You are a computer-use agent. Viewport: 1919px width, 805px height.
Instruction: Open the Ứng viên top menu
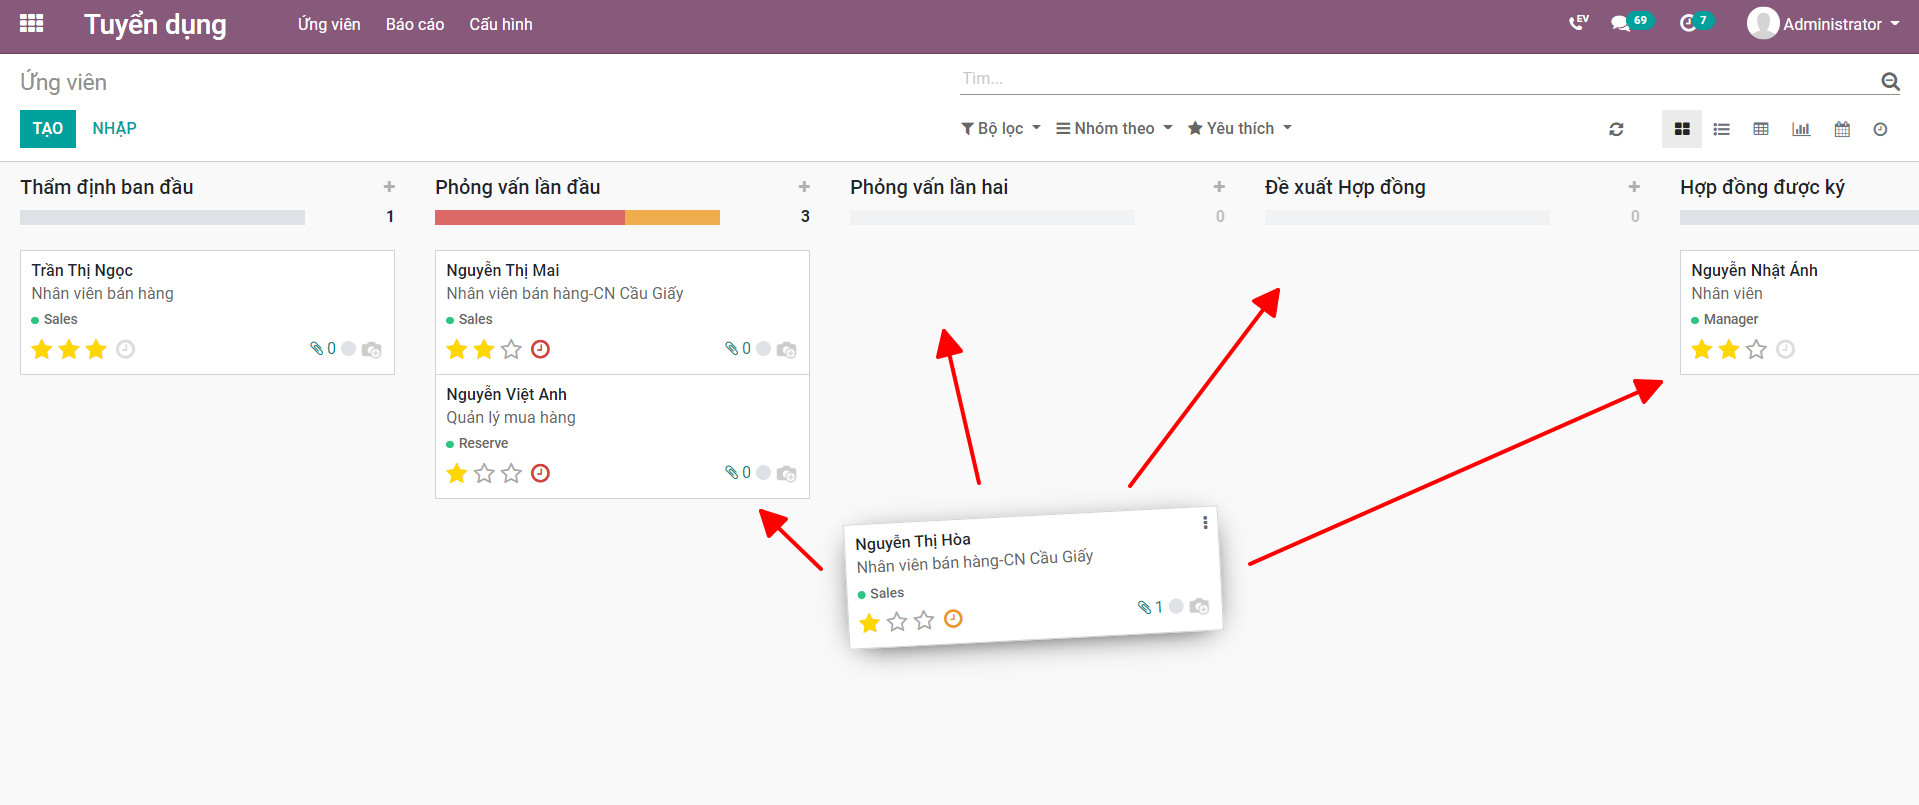[x=329, y=24]
